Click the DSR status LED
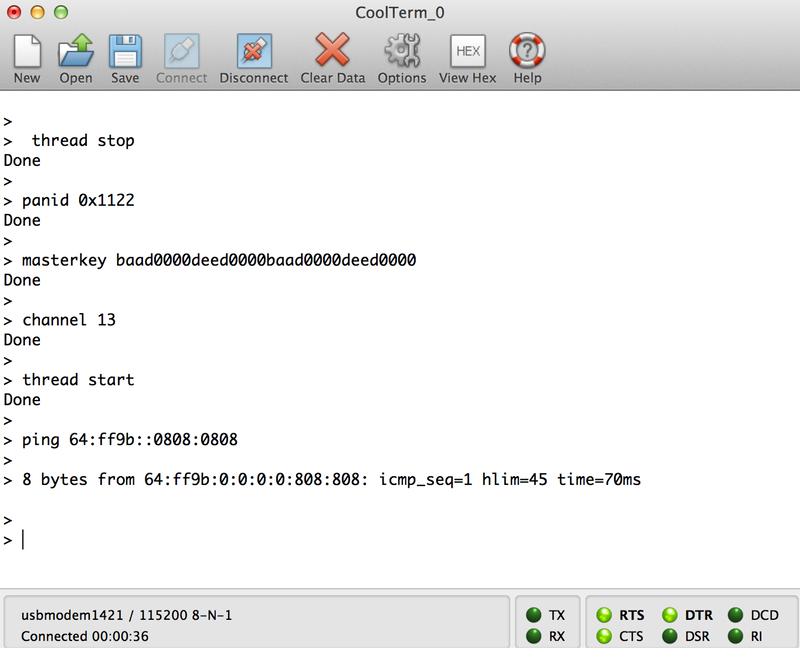Image resolution: width=800 pixels, height=648 pixels. pos(670,636)
